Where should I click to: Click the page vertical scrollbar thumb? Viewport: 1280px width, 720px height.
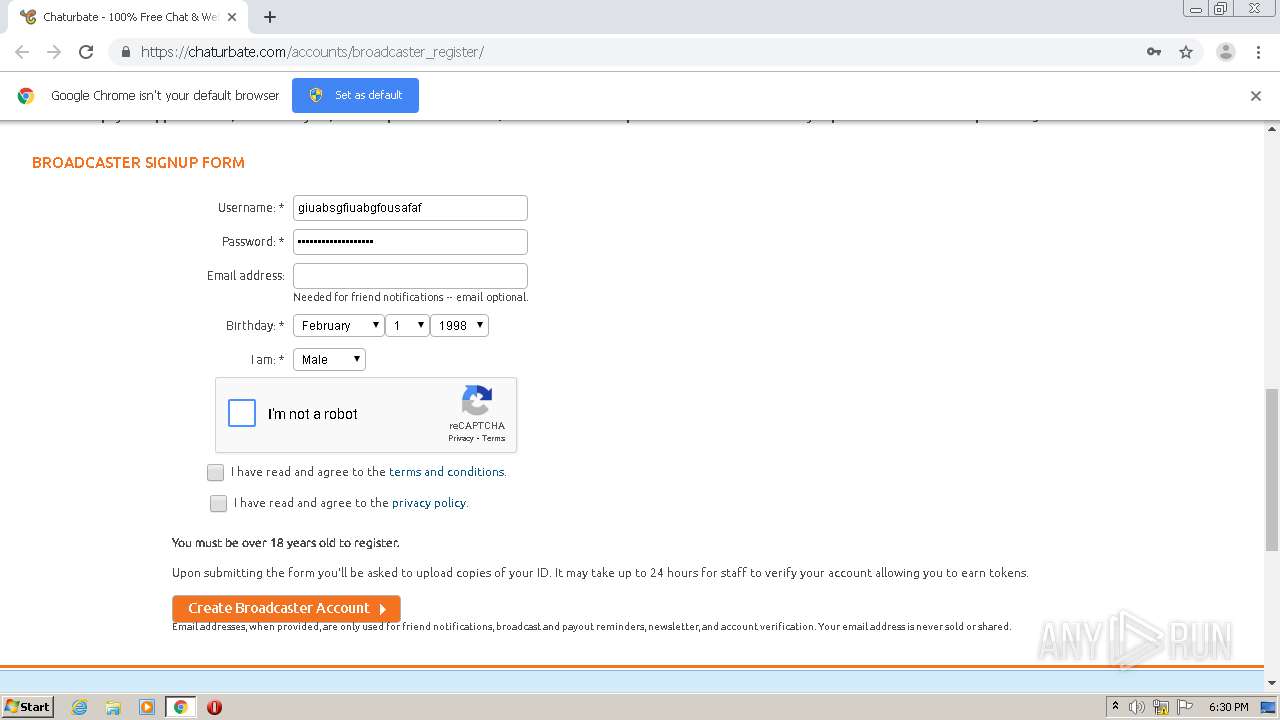coord(1272,469)
